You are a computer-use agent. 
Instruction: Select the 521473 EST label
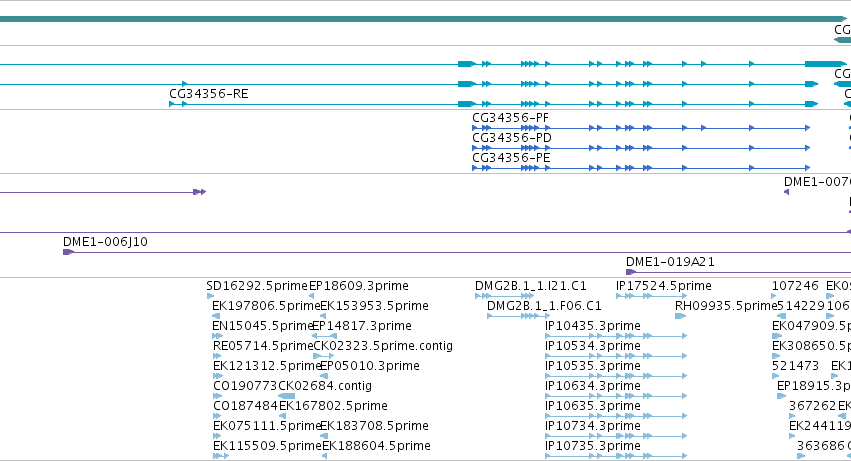coord(795,367)
